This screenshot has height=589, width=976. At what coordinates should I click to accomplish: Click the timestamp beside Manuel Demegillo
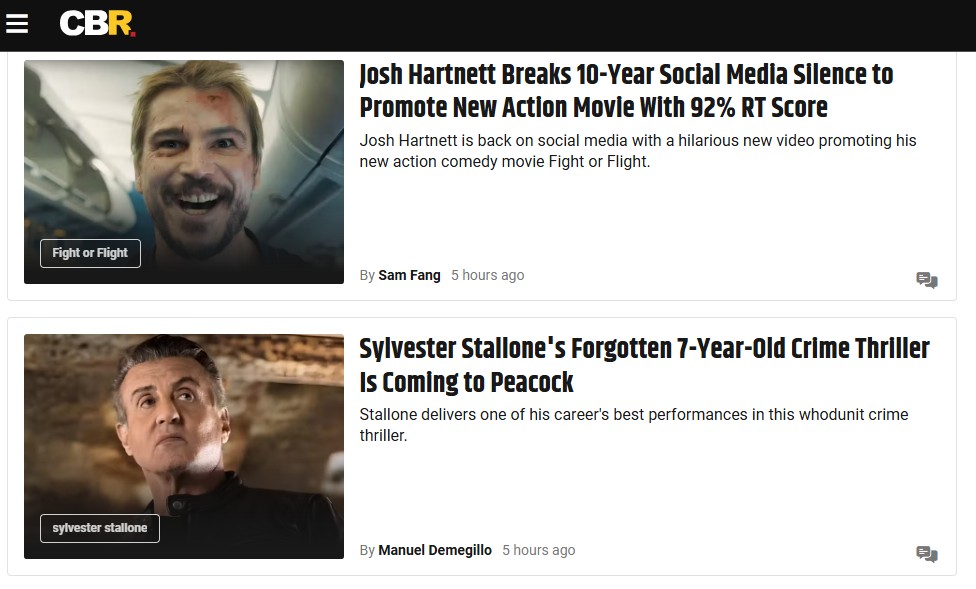point(538,550)
